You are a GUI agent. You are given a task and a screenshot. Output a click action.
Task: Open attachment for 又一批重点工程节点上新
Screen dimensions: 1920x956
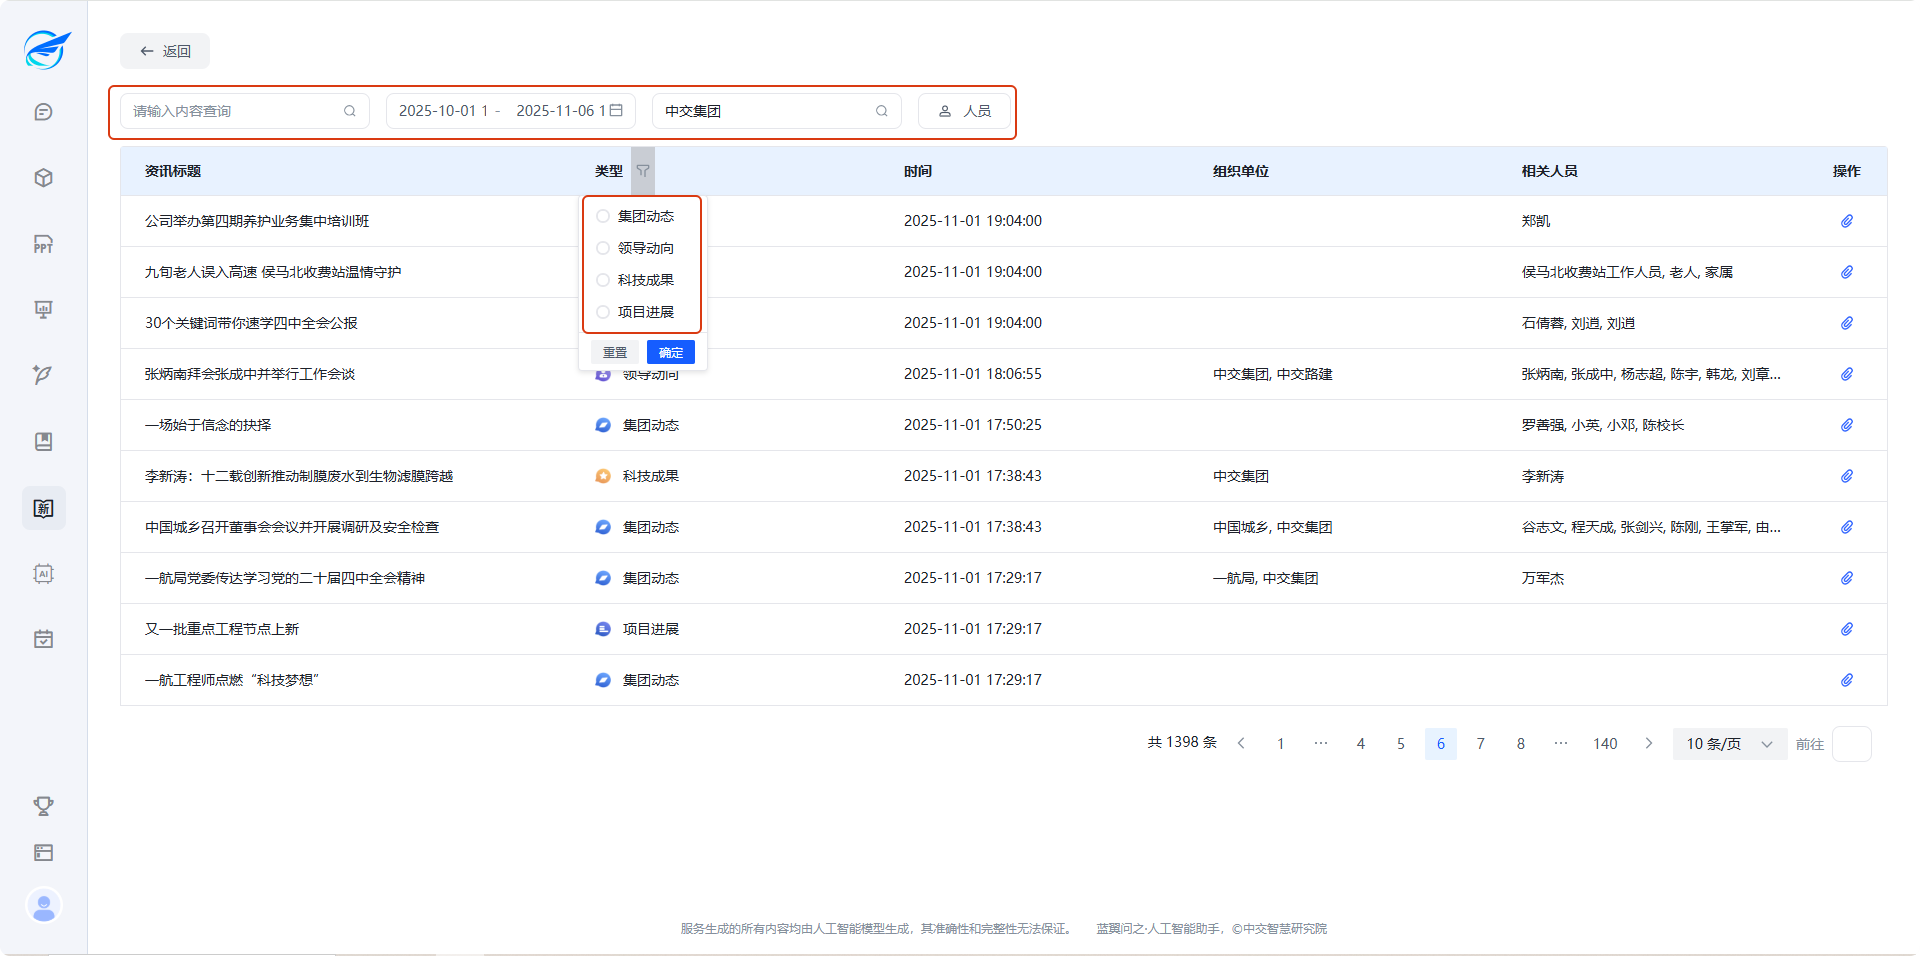(x=1847, y=629)
